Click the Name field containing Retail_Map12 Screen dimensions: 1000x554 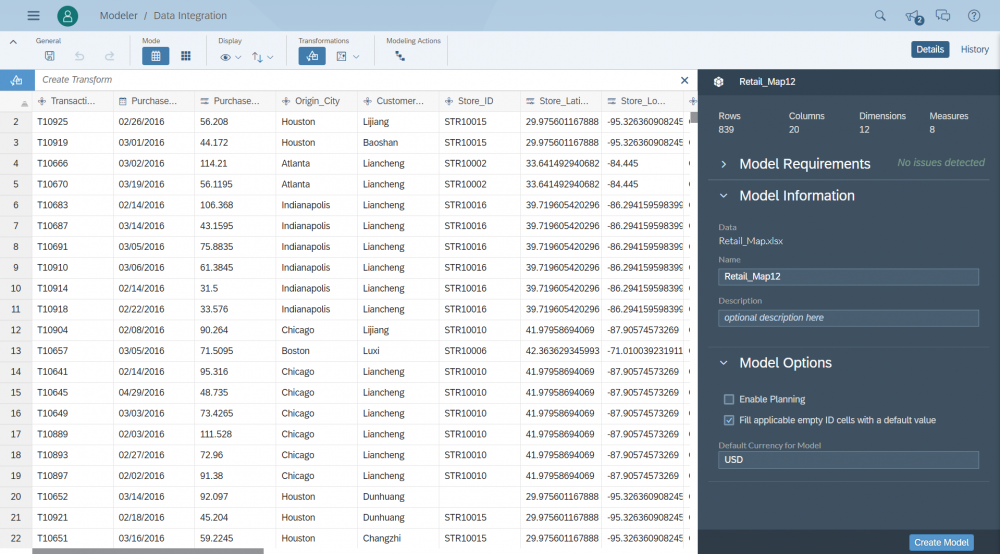pos(848,277)
